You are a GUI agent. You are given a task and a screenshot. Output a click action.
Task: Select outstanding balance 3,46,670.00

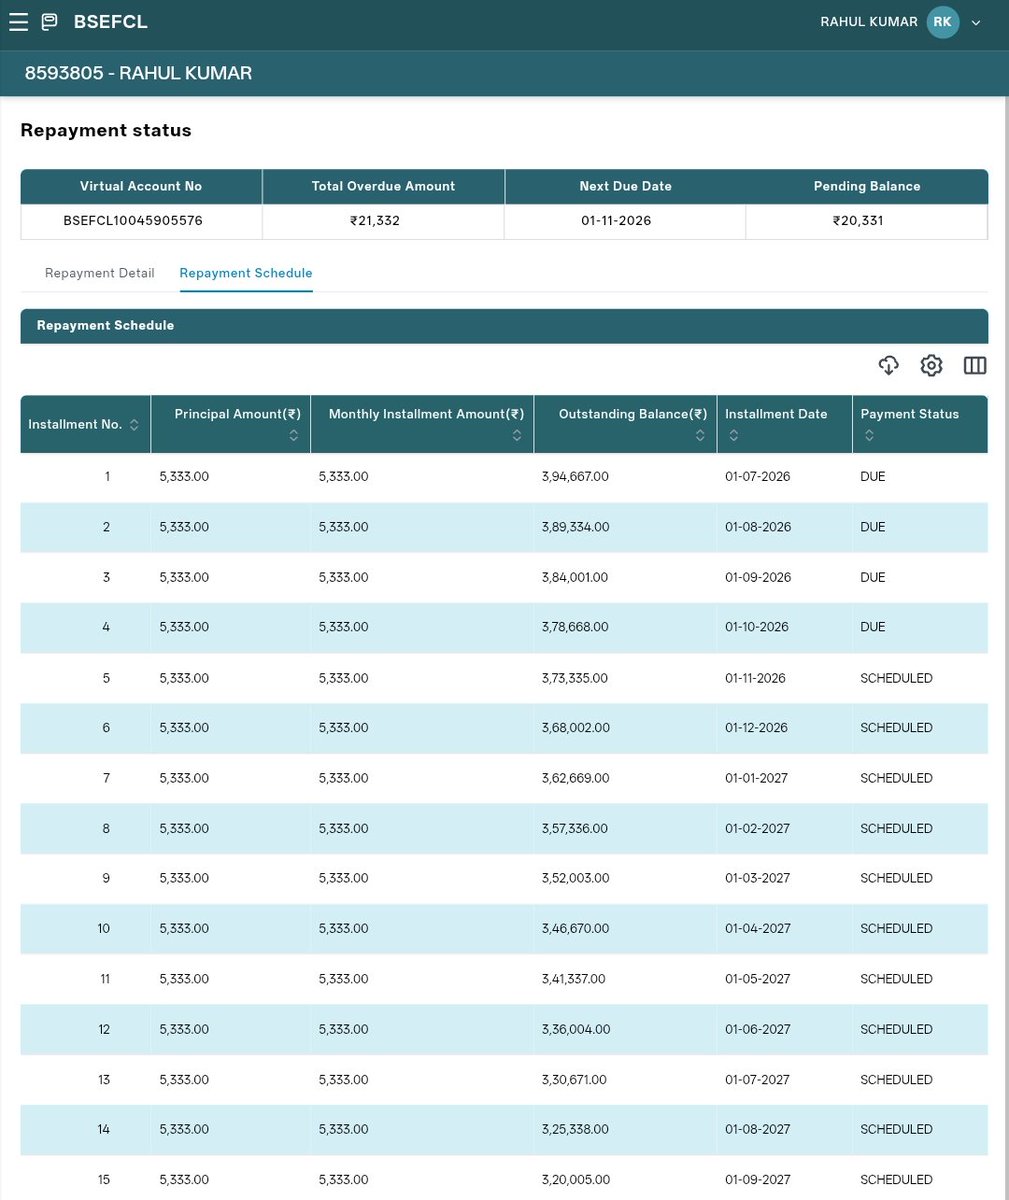pos(575,929)
